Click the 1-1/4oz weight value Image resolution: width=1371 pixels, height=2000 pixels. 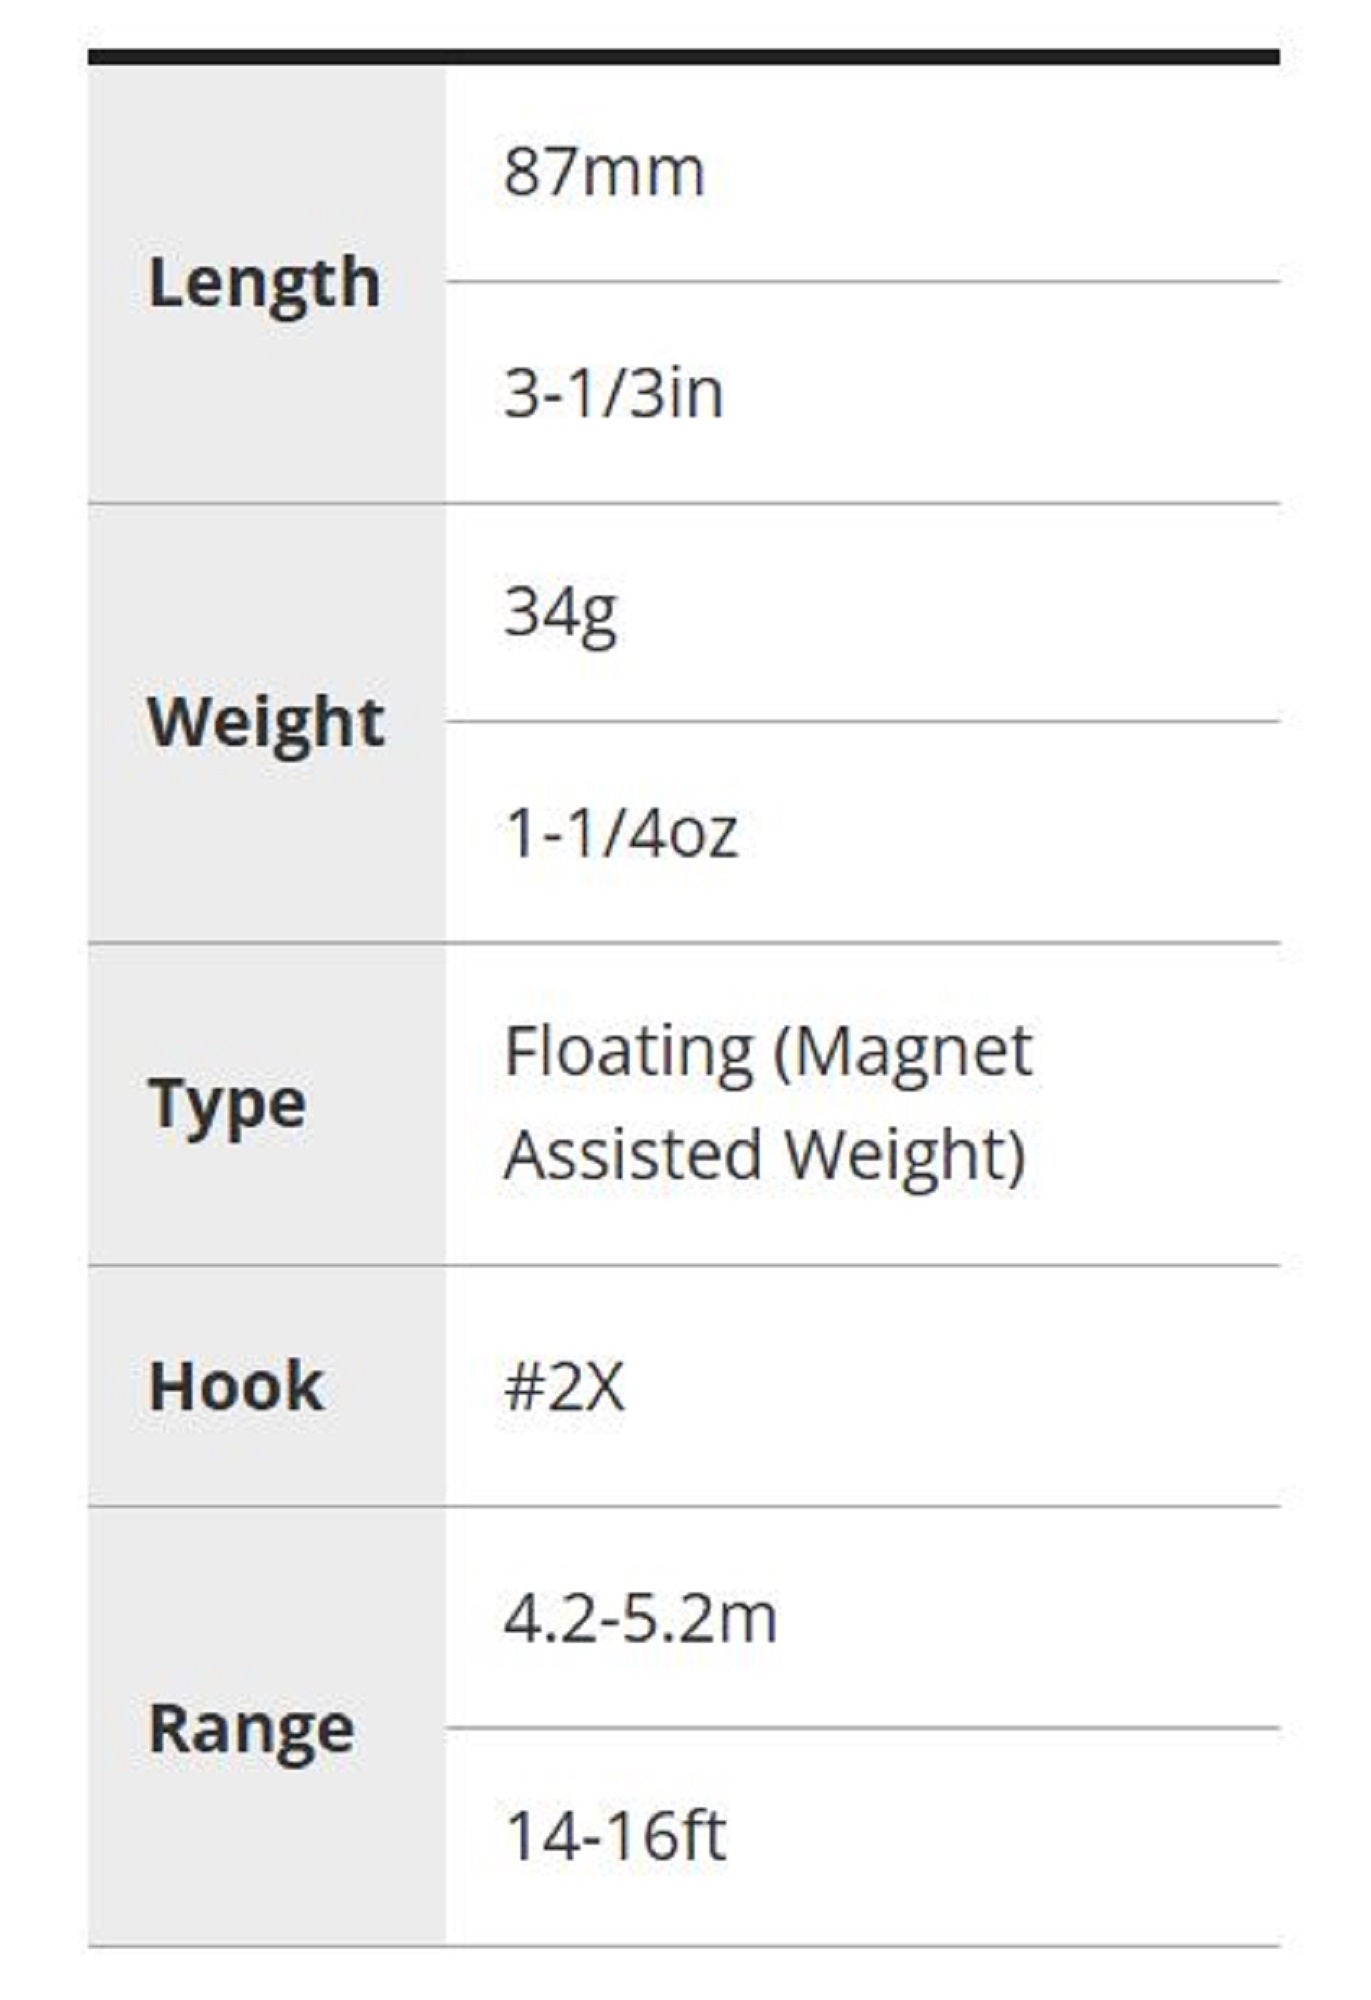coord(621,833)
